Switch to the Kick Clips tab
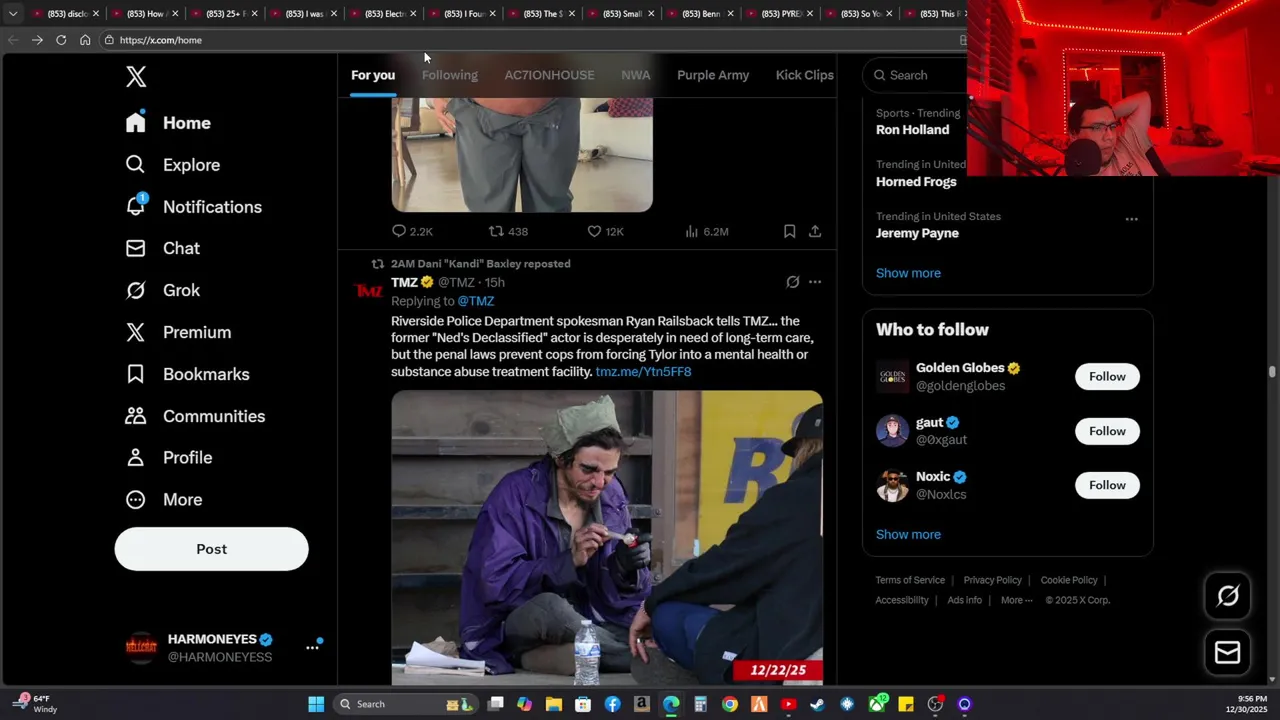The width and height of the screenshot is (1280, 720). pyautogui.click(x=805, y=75)
